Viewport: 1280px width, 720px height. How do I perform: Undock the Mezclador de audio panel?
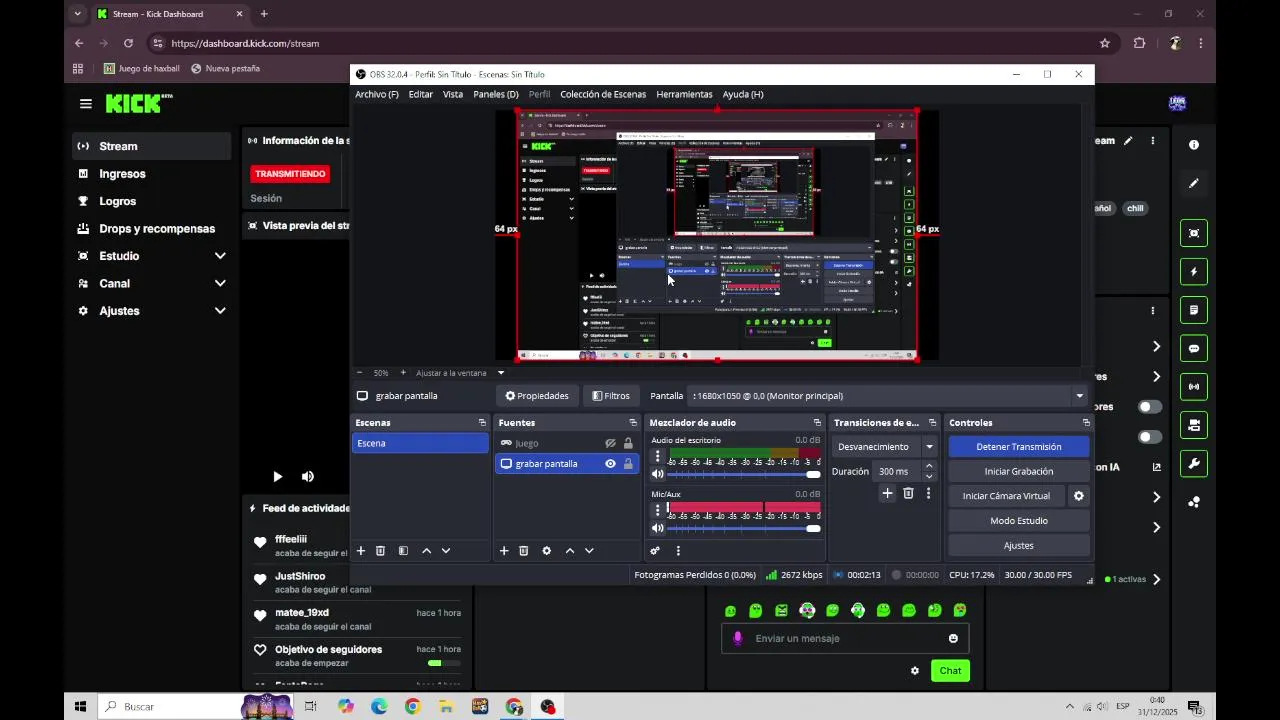(x=817, y=423)
